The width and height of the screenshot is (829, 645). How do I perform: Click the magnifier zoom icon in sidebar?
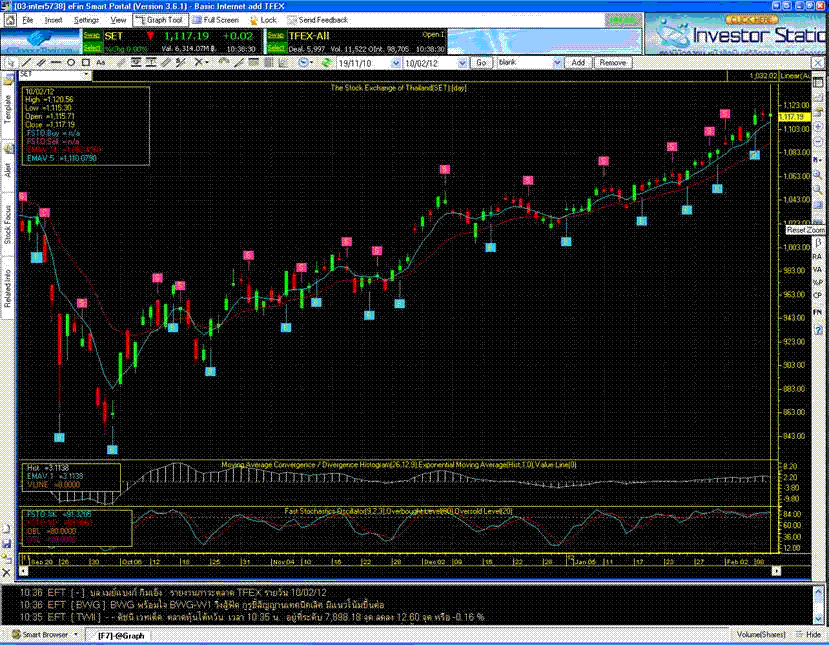pos(818,173)
